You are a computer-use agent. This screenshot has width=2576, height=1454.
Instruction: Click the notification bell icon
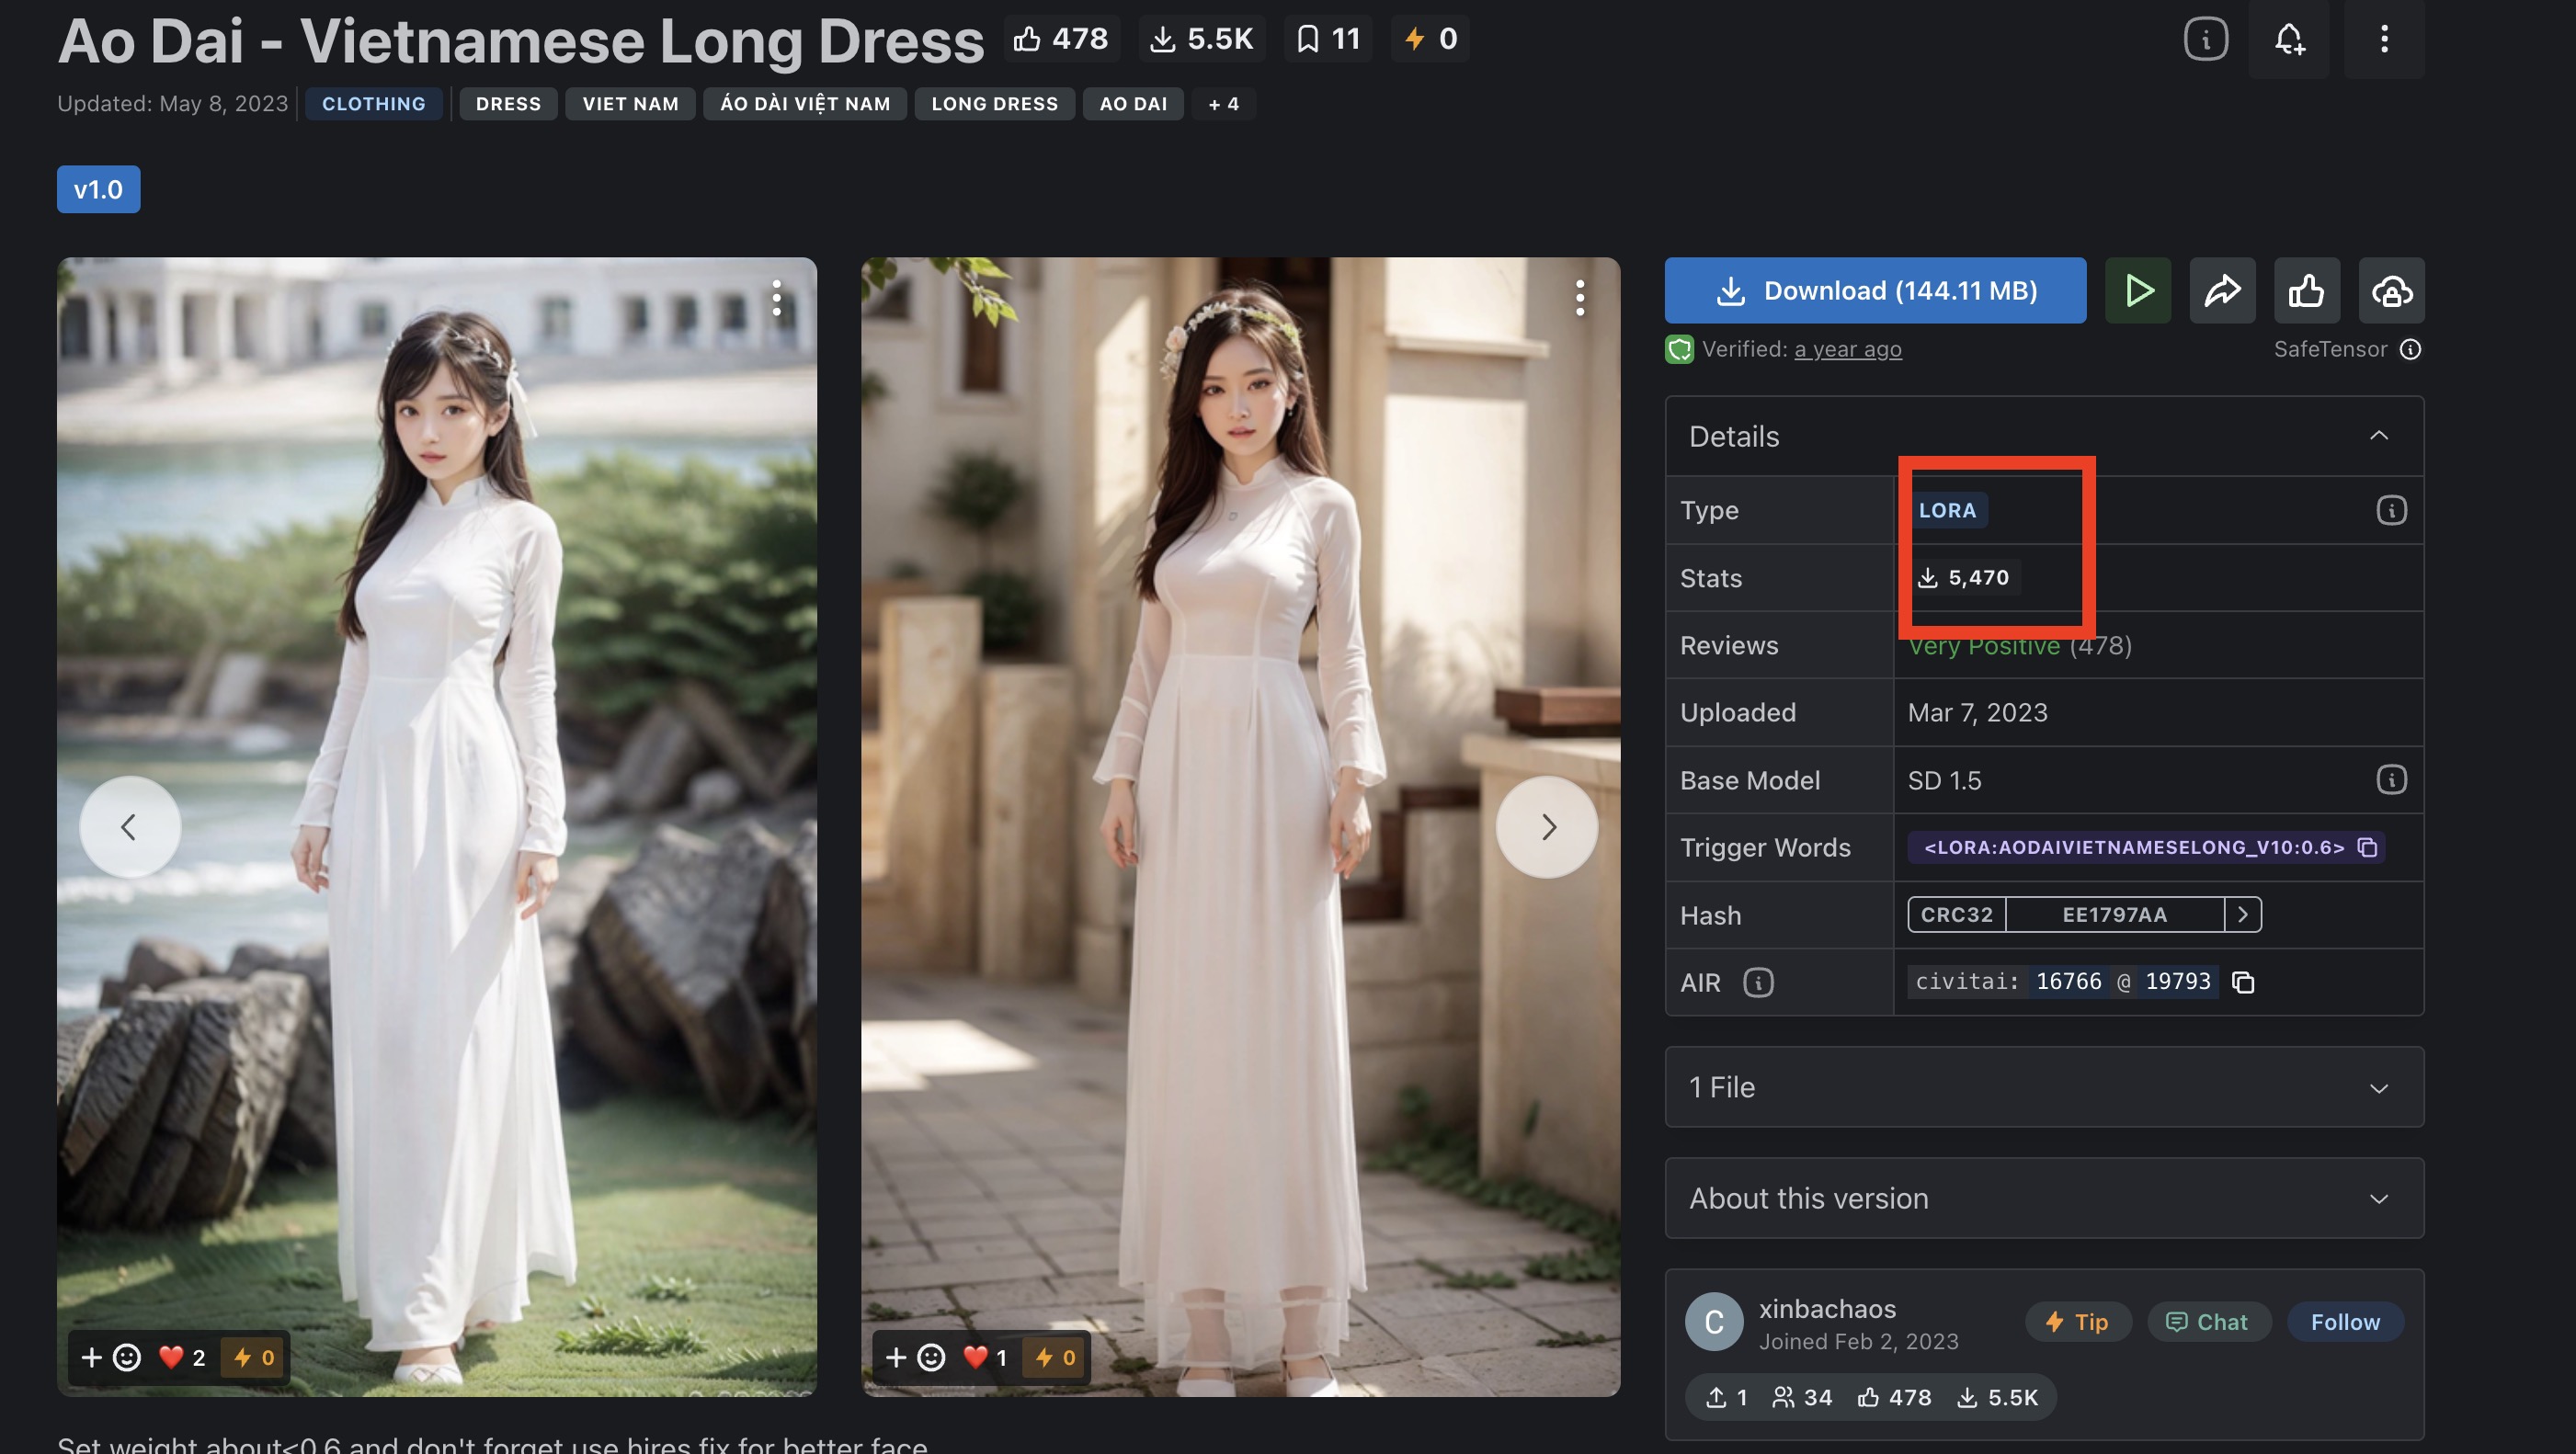[2289, 39]
